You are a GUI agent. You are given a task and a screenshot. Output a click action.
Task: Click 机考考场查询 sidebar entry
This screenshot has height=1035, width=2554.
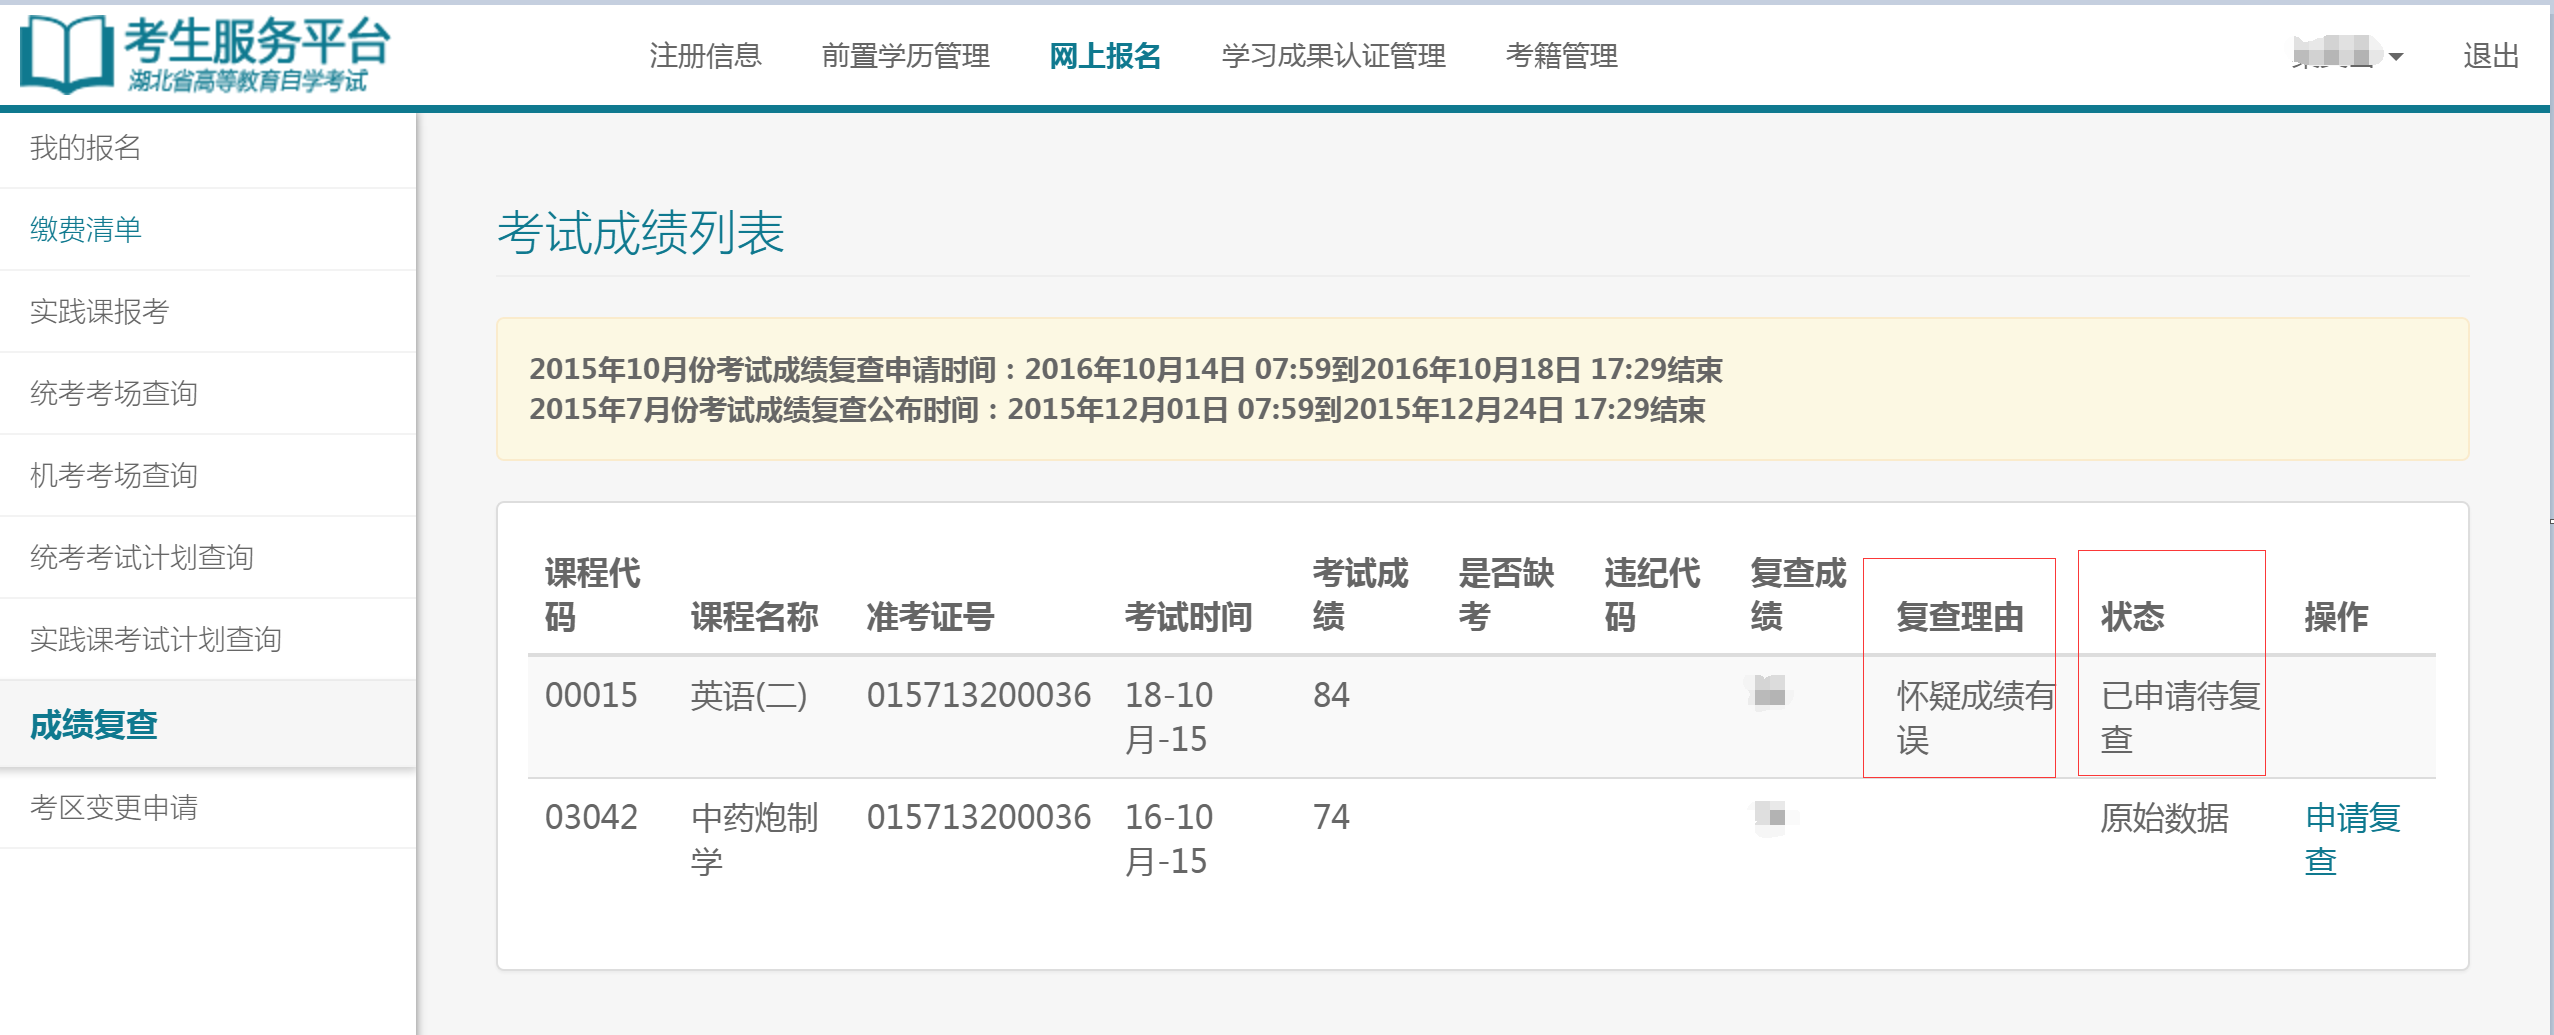tap(114, 476)
